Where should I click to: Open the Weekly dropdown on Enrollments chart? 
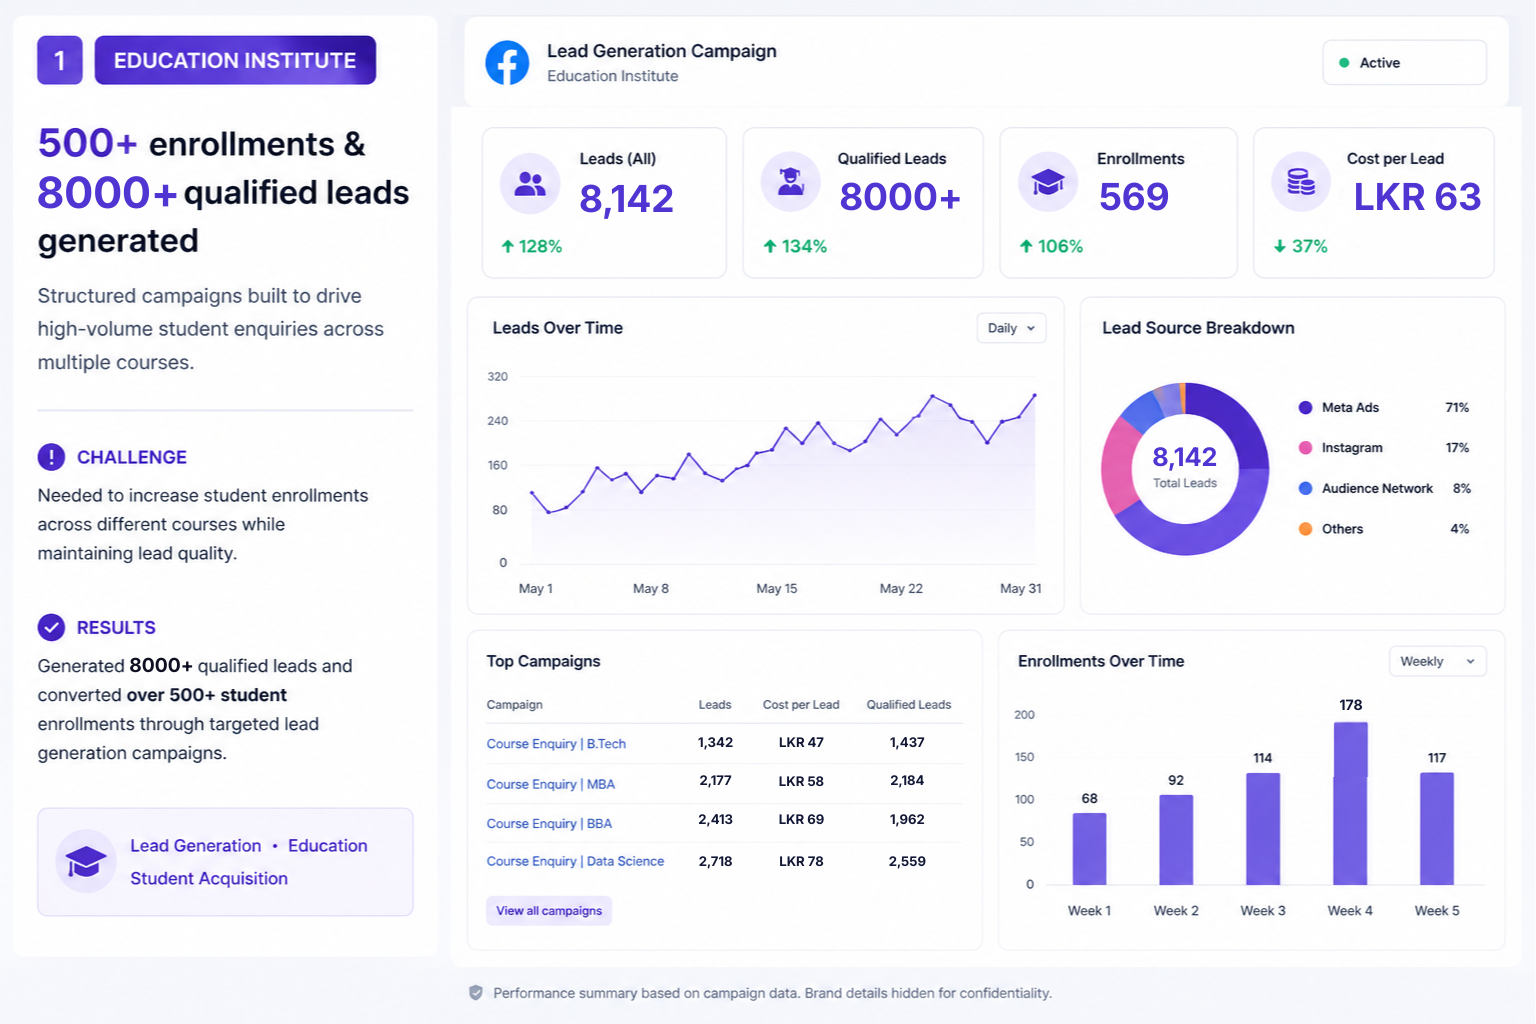[x=1437, y=661]
